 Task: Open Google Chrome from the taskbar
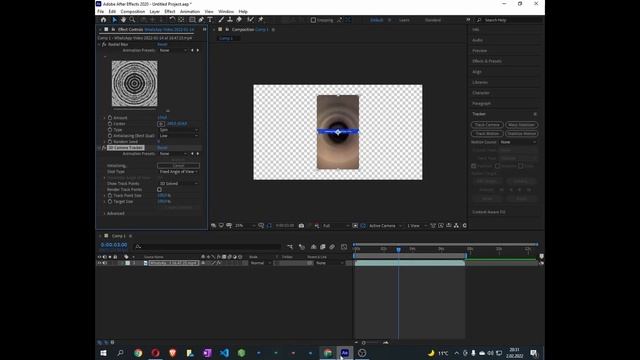(x=138, y=353)
